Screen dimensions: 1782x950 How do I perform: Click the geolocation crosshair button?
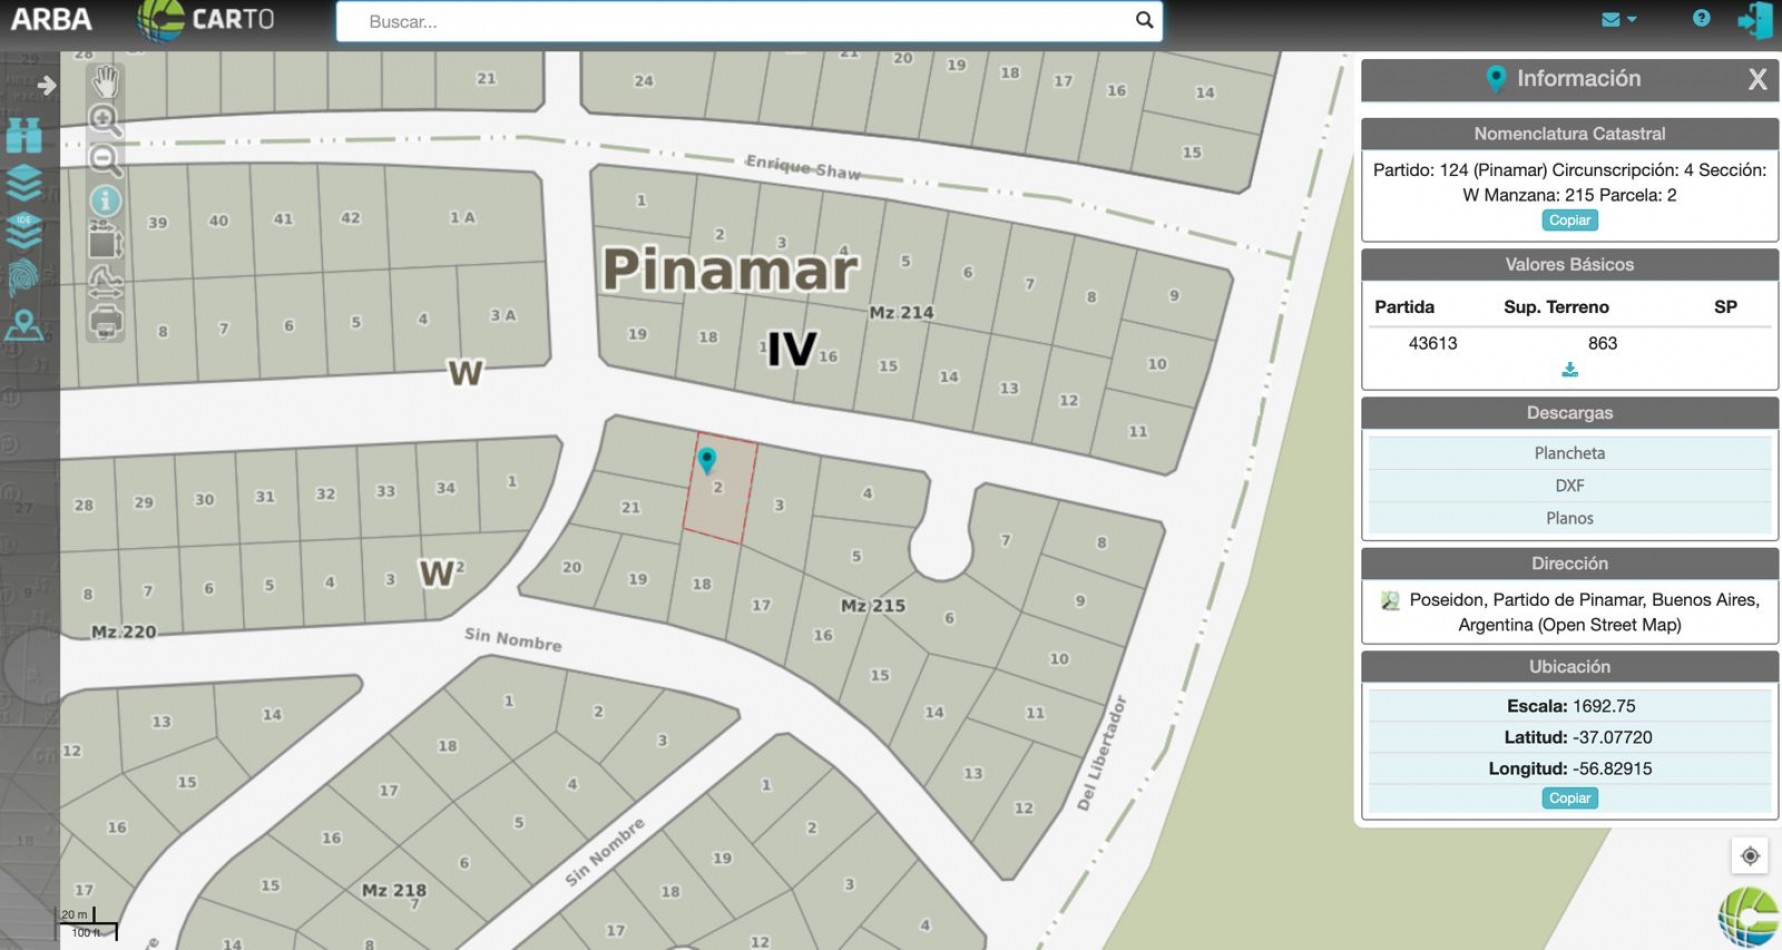click(x=1749, y=853)
